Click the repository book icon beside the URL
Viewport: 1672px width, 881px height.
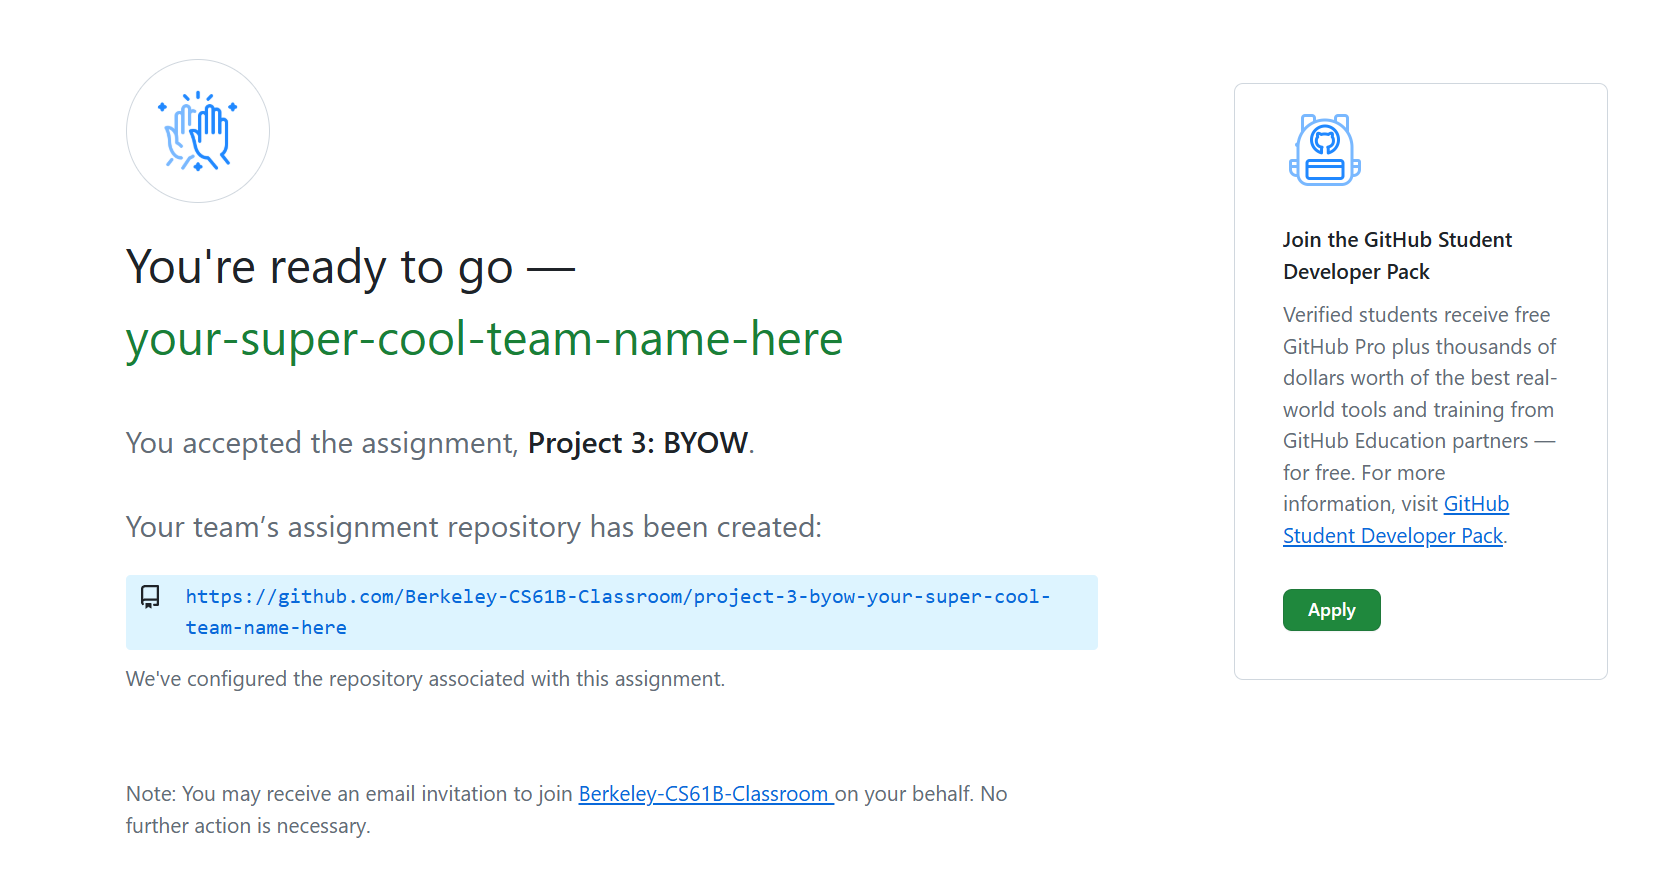(150, 597)
